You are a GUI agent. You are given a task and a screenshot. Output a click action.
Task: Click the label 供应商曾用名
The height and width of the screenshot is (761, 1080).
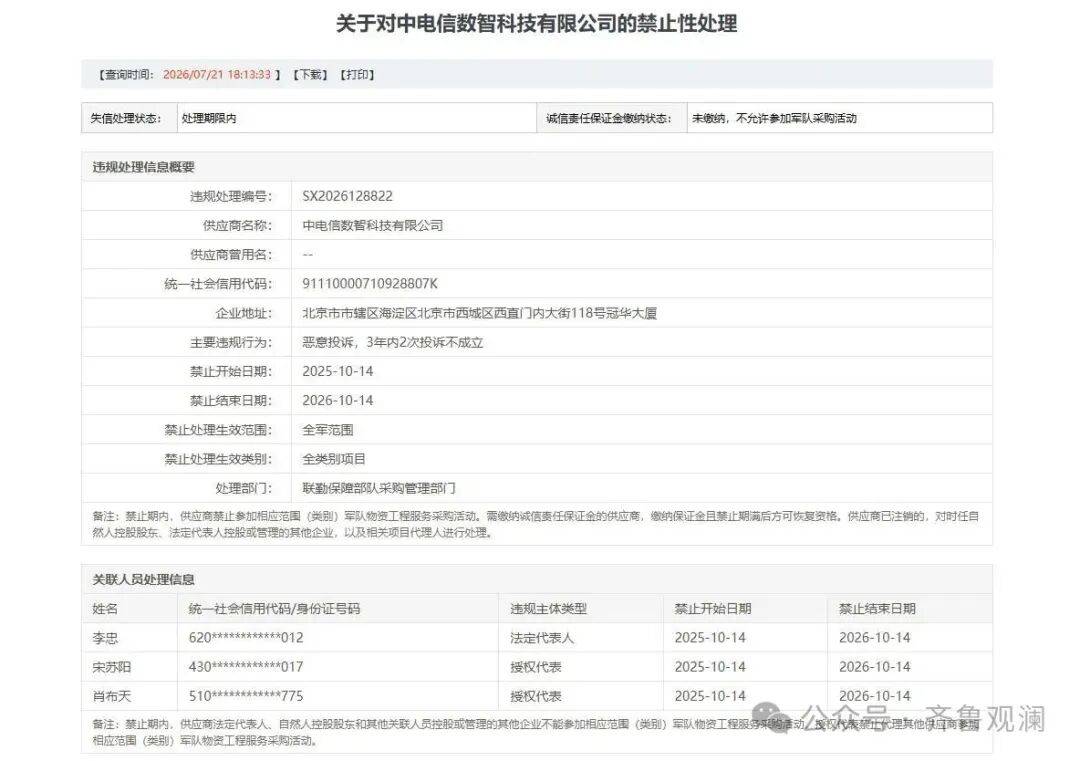click(231, 255)
